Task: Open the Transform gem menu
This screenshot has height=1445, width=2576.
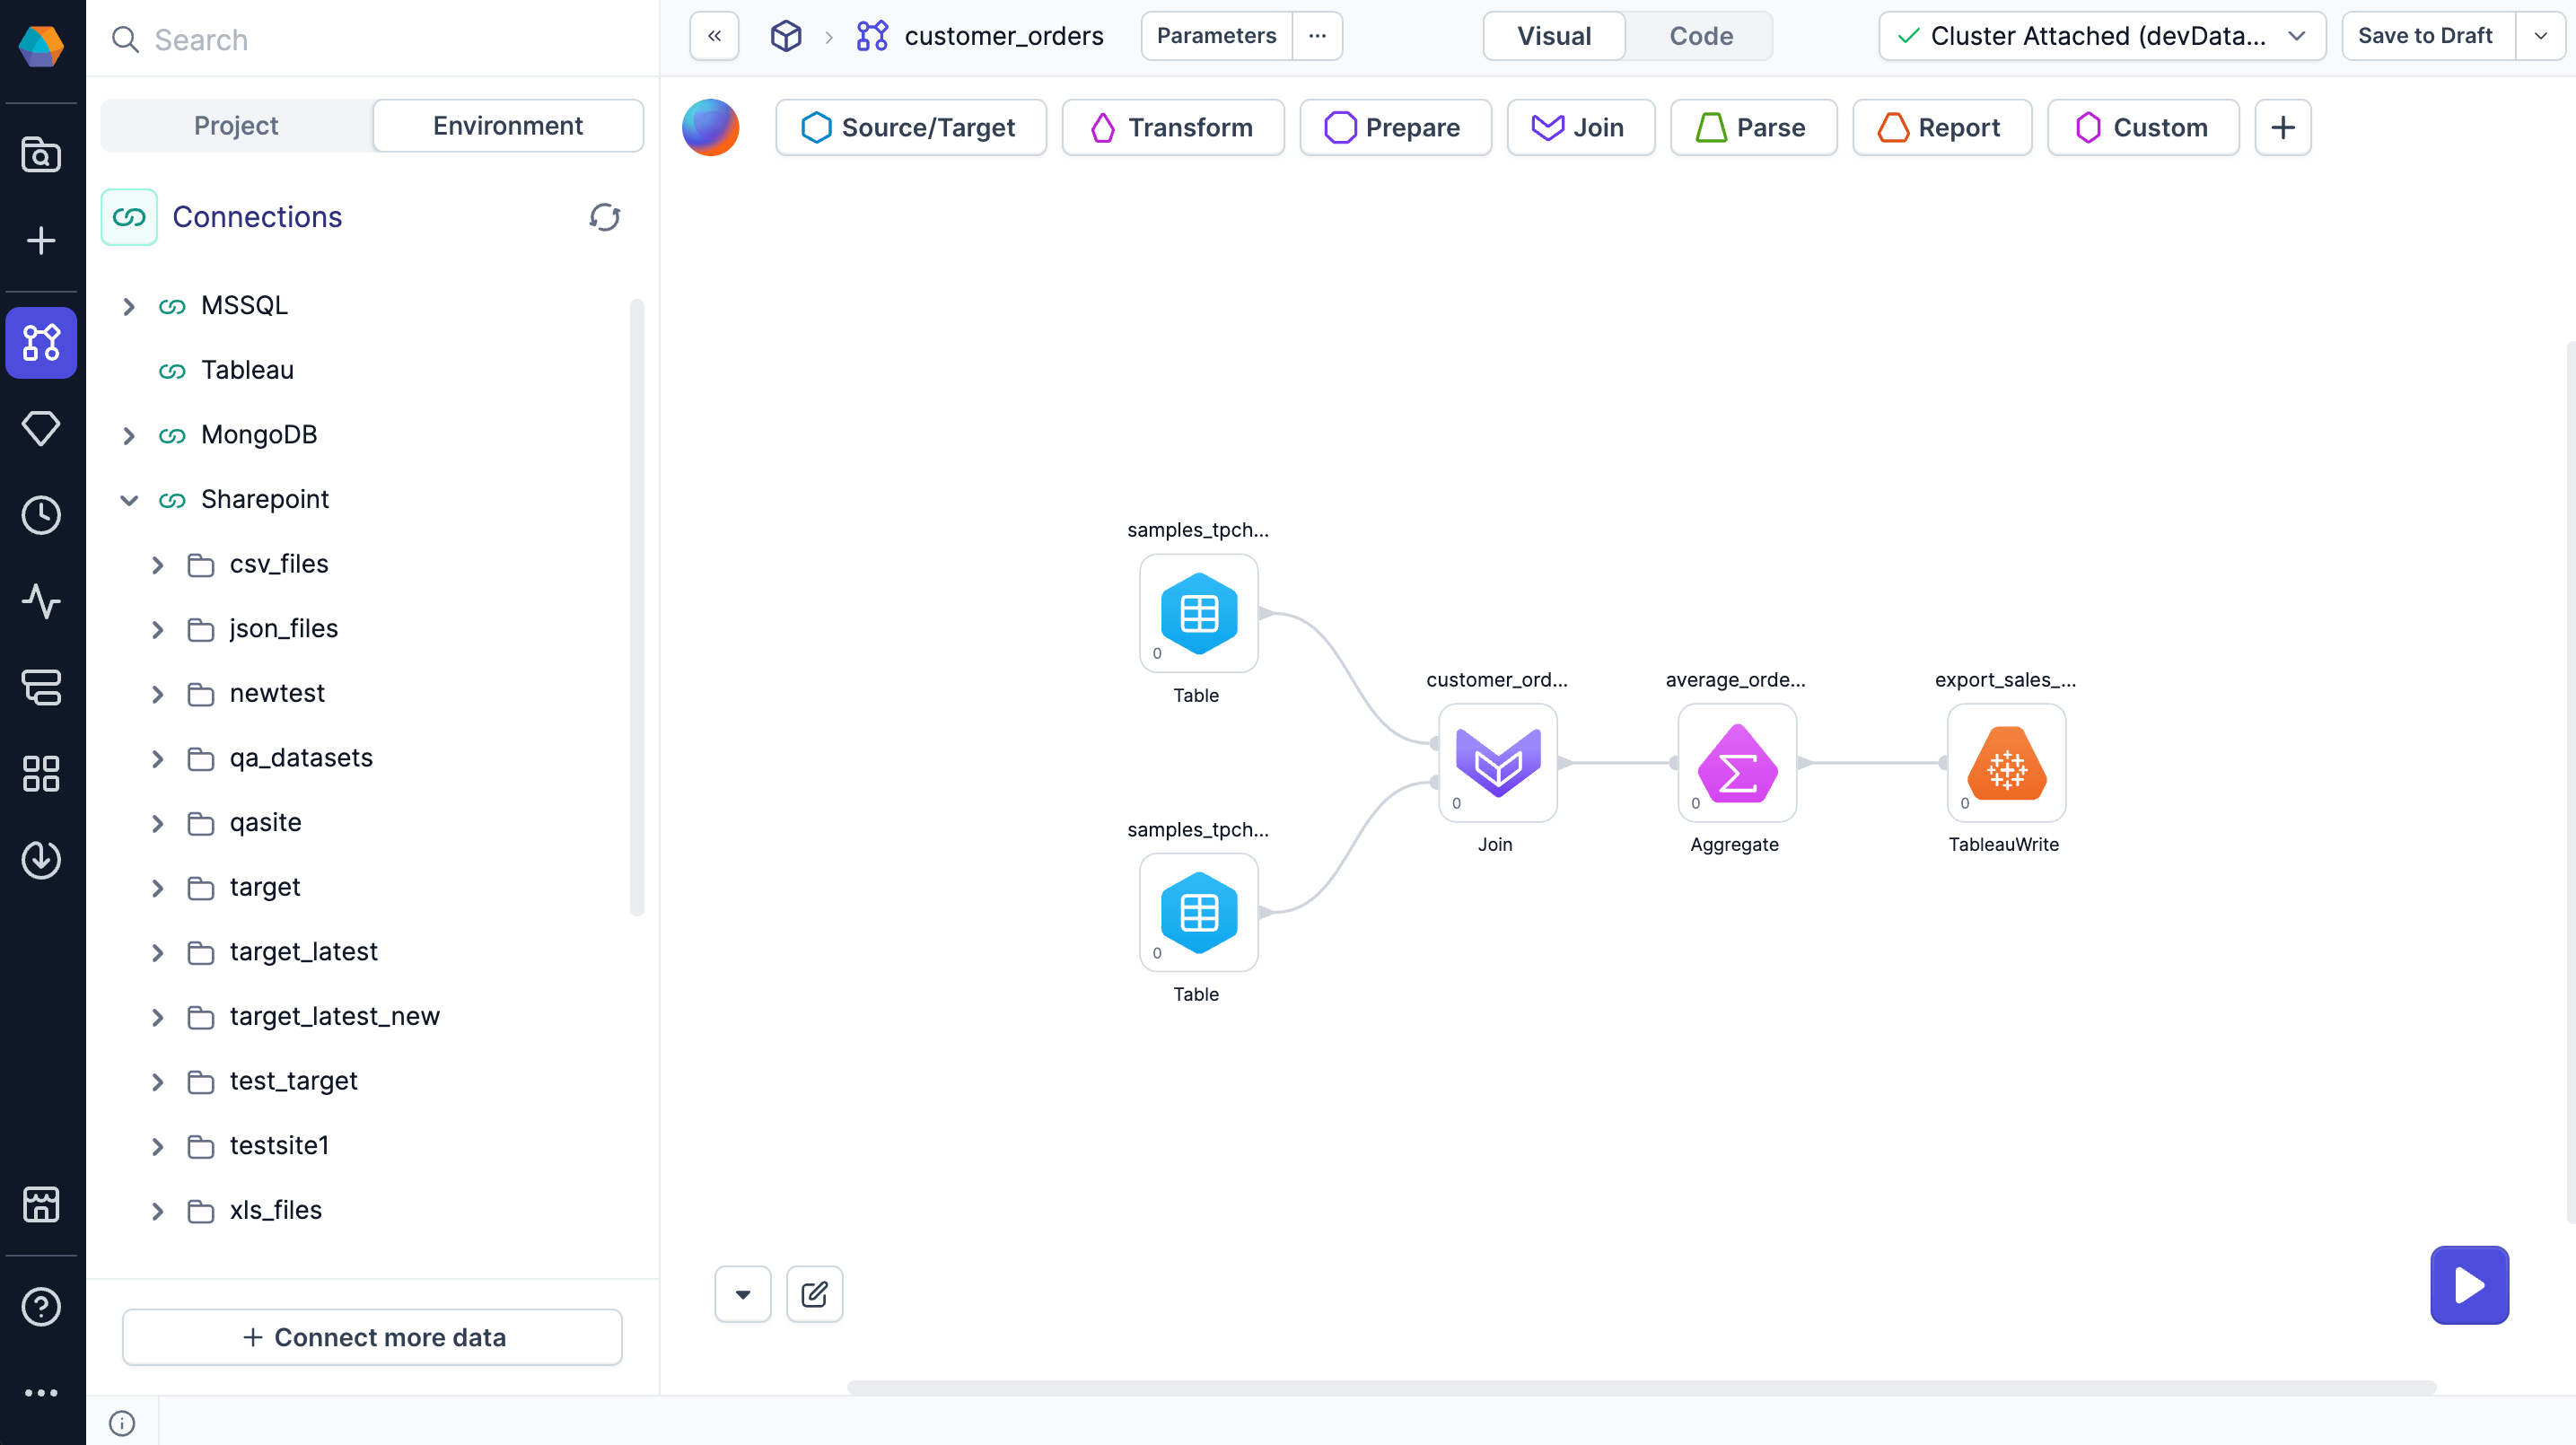Action: pos(1172,127)
